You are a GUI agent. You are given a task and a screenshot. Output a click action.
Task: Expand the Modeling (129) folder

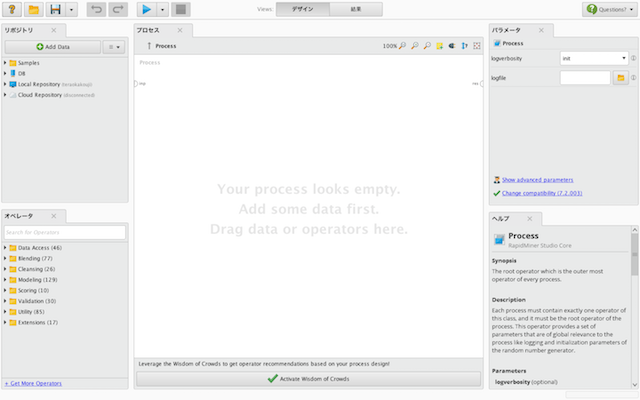tap(5, 280)
